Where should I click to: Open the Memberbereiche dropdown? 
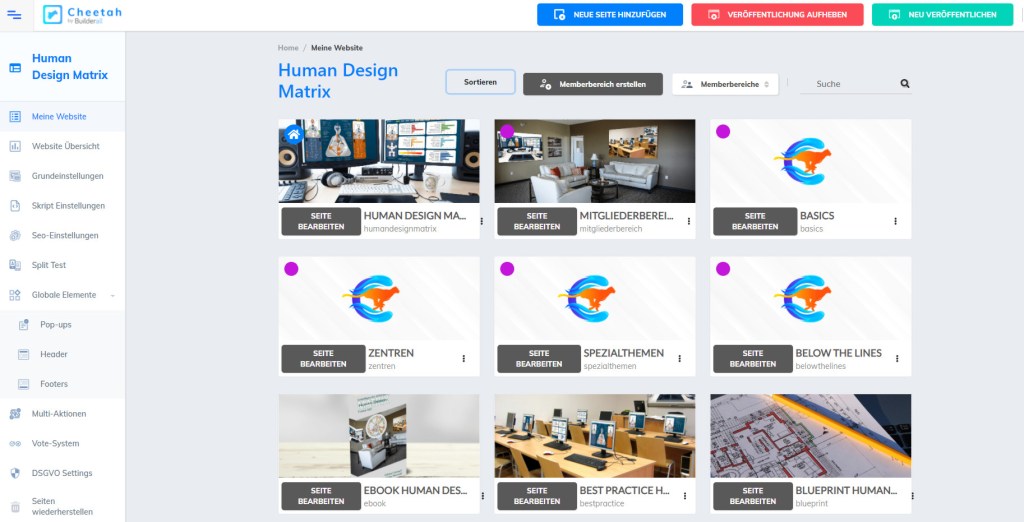[725, 84]
